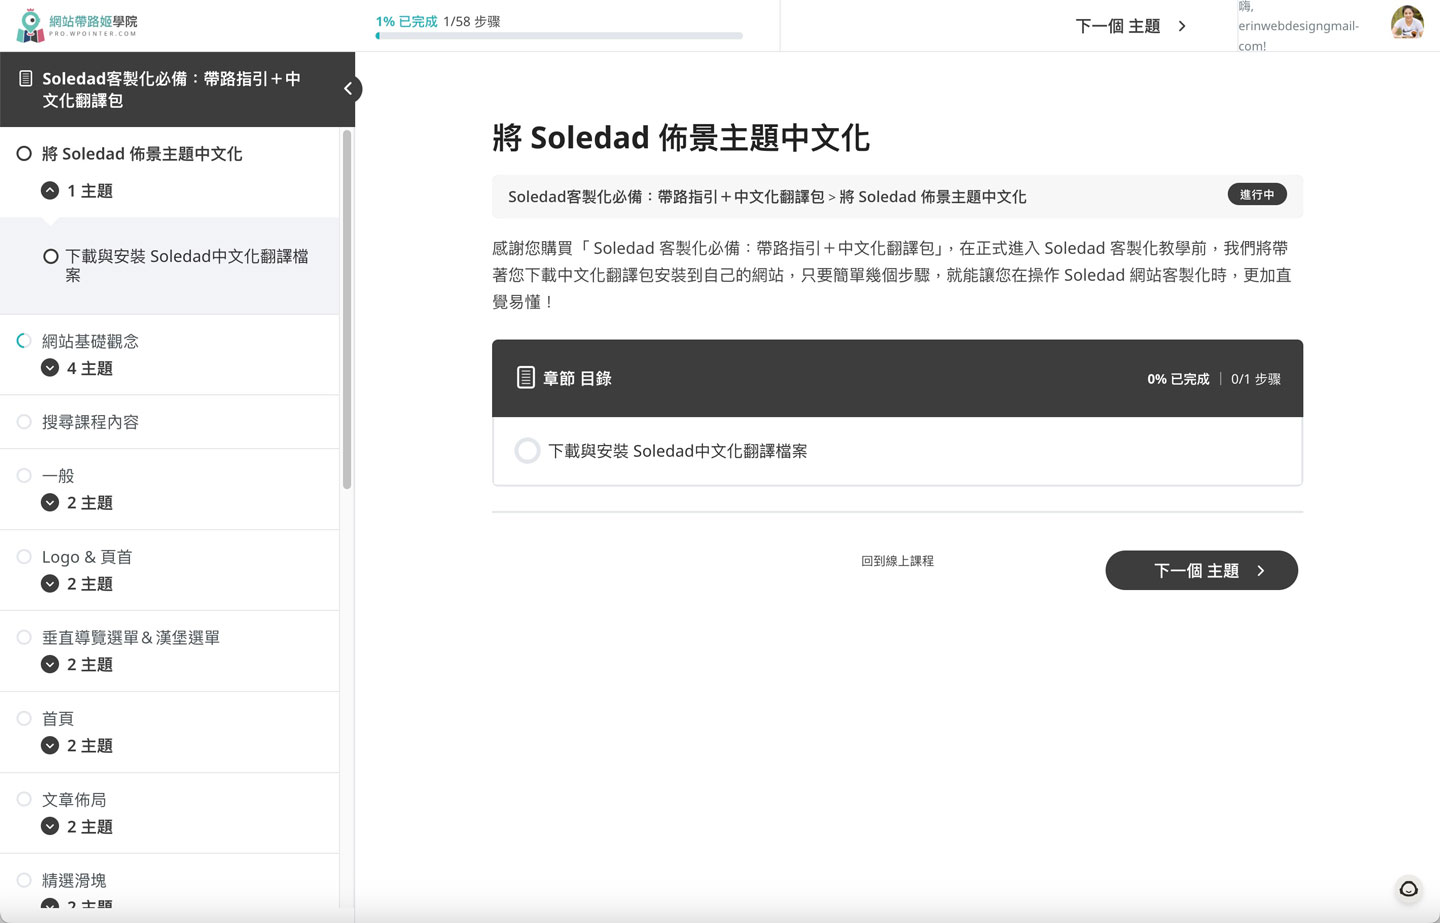Click the sidebar vertical scrollbar
1440x923 pixels.
point(347,310)
